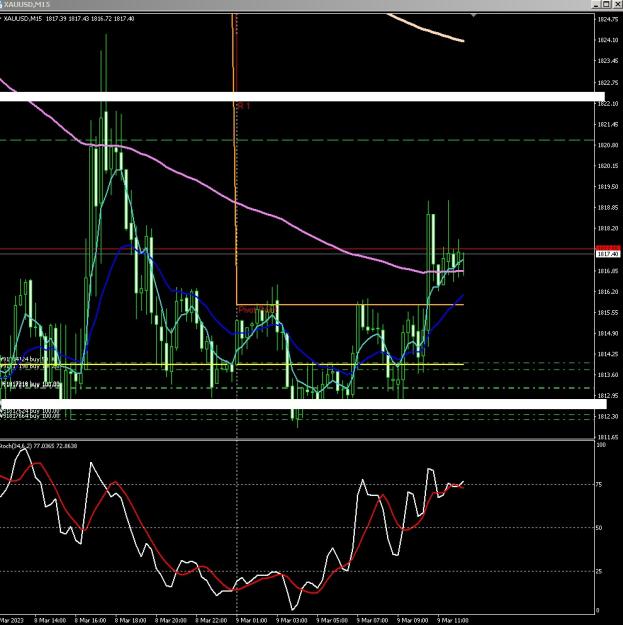Screen dimensions: 623x625
Task: Click stochastic scale level 50
Action: (x=599, y=528)
